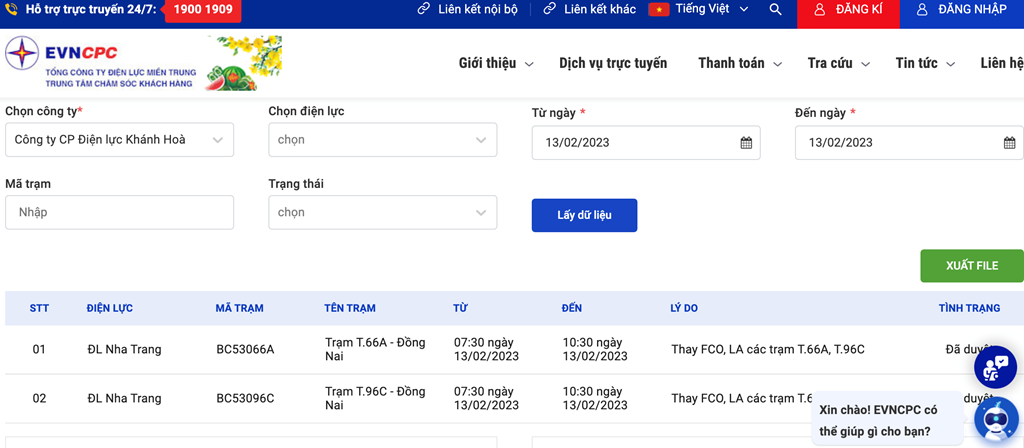Click the Vietnam flag language icon
The image size is (1024, 448).
click(x=658, y=9)
